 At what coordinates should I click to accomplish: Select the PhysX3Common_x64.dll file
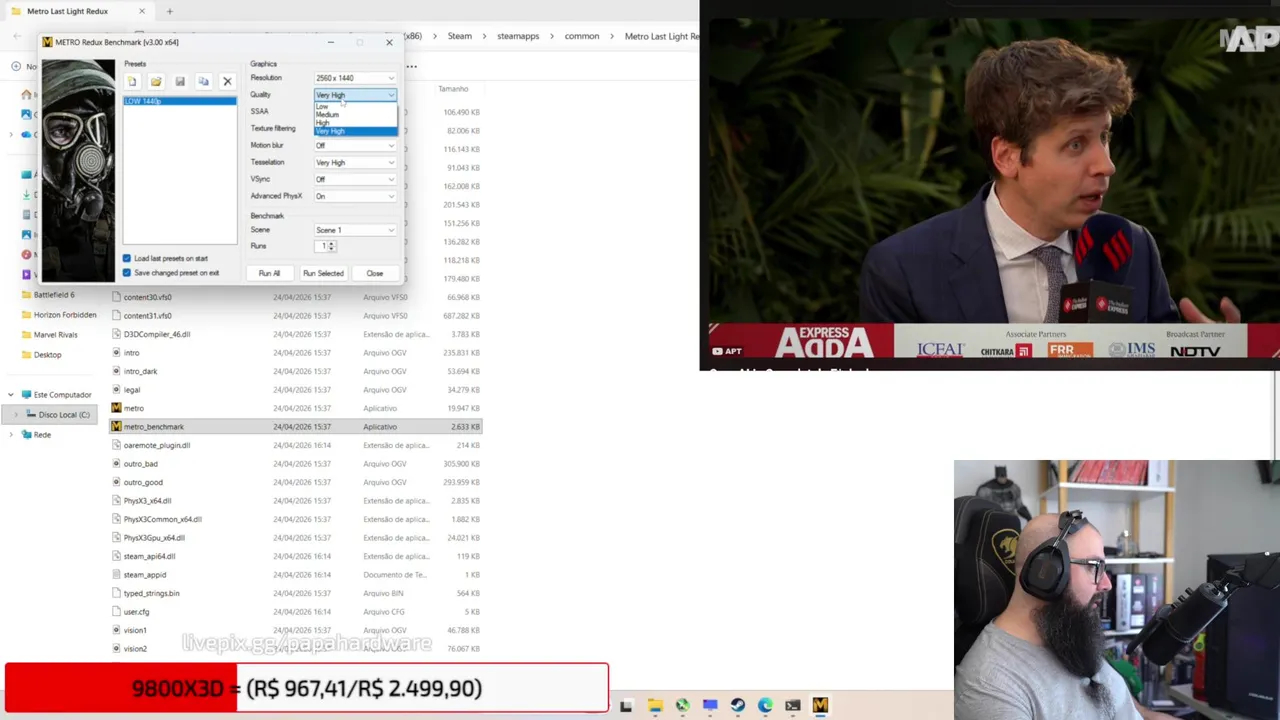(x=162, y=519)
